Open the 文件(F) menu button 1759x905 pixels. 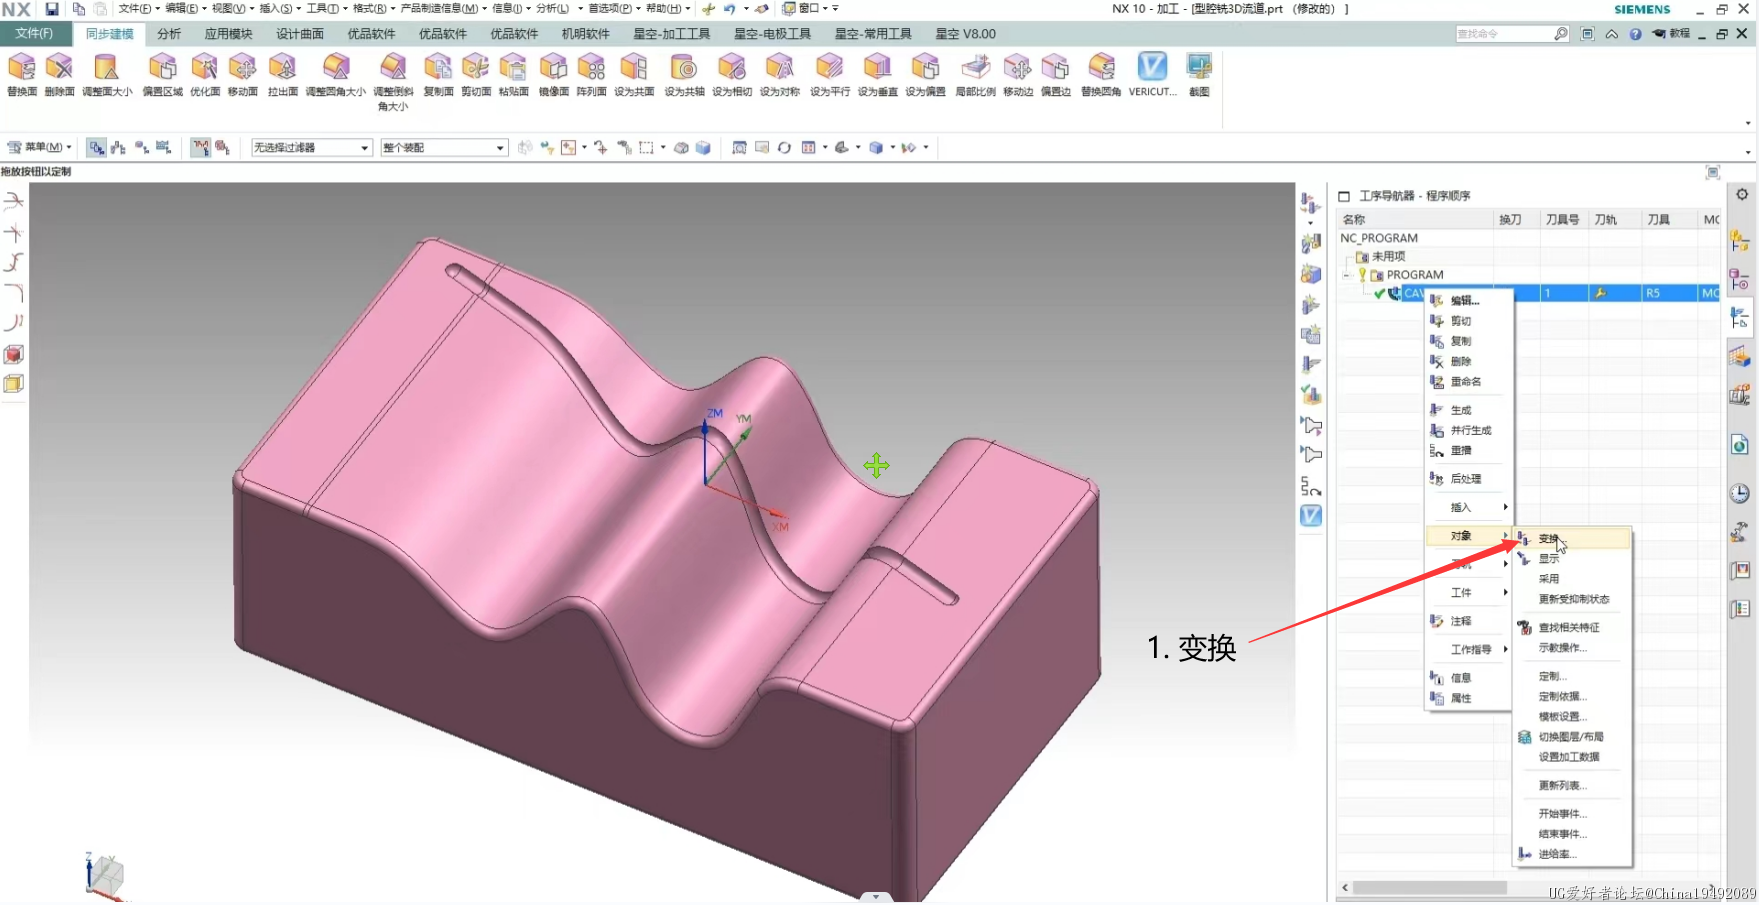click(34, 34)
